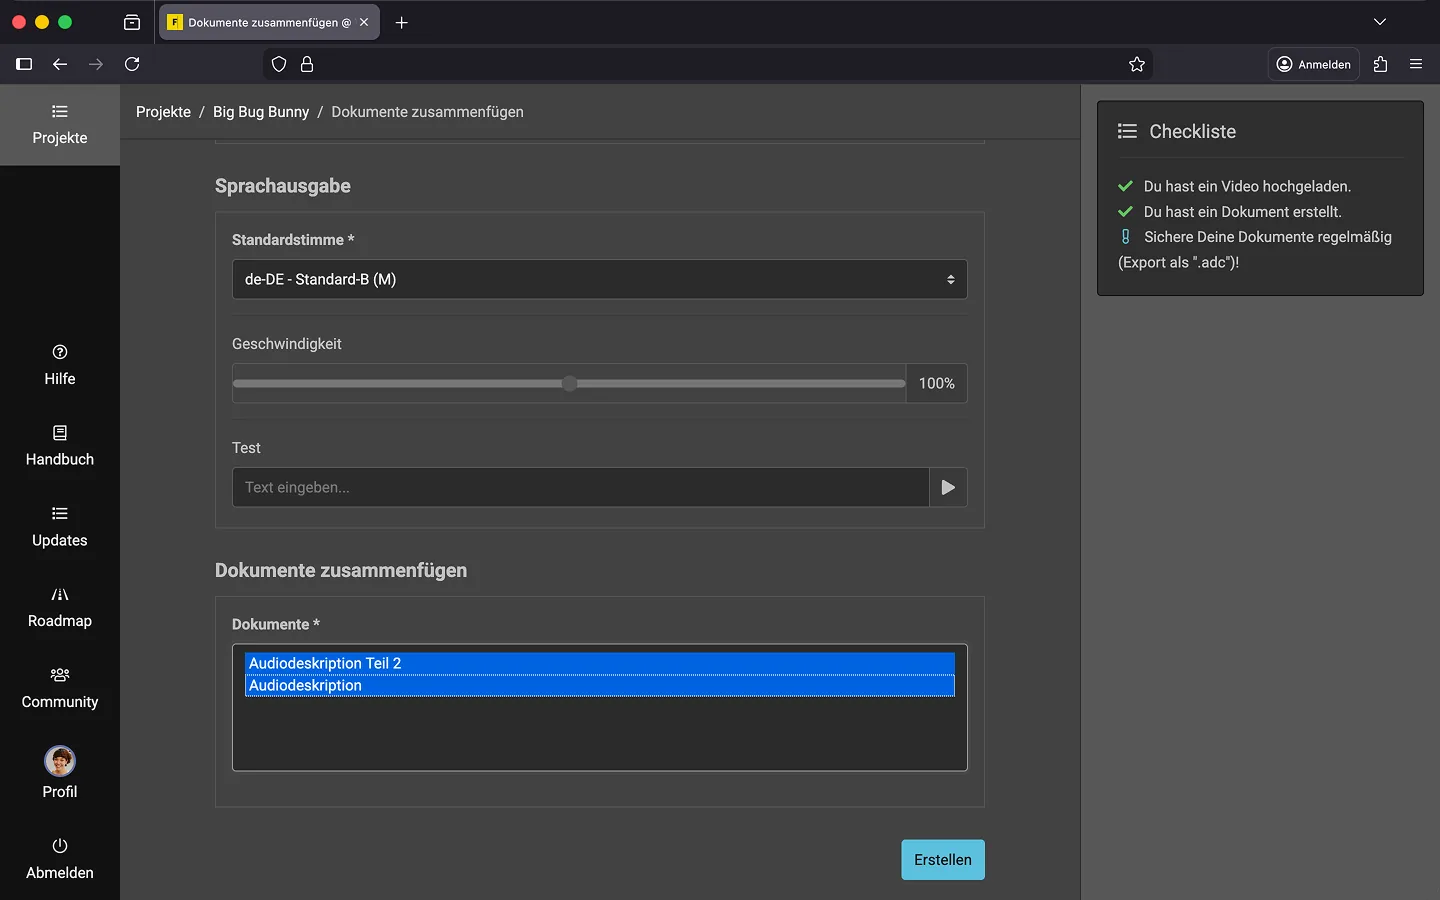The image size is (1440, 900).
Task: Go to Projekte in sidebar
Action: (60, 125)
